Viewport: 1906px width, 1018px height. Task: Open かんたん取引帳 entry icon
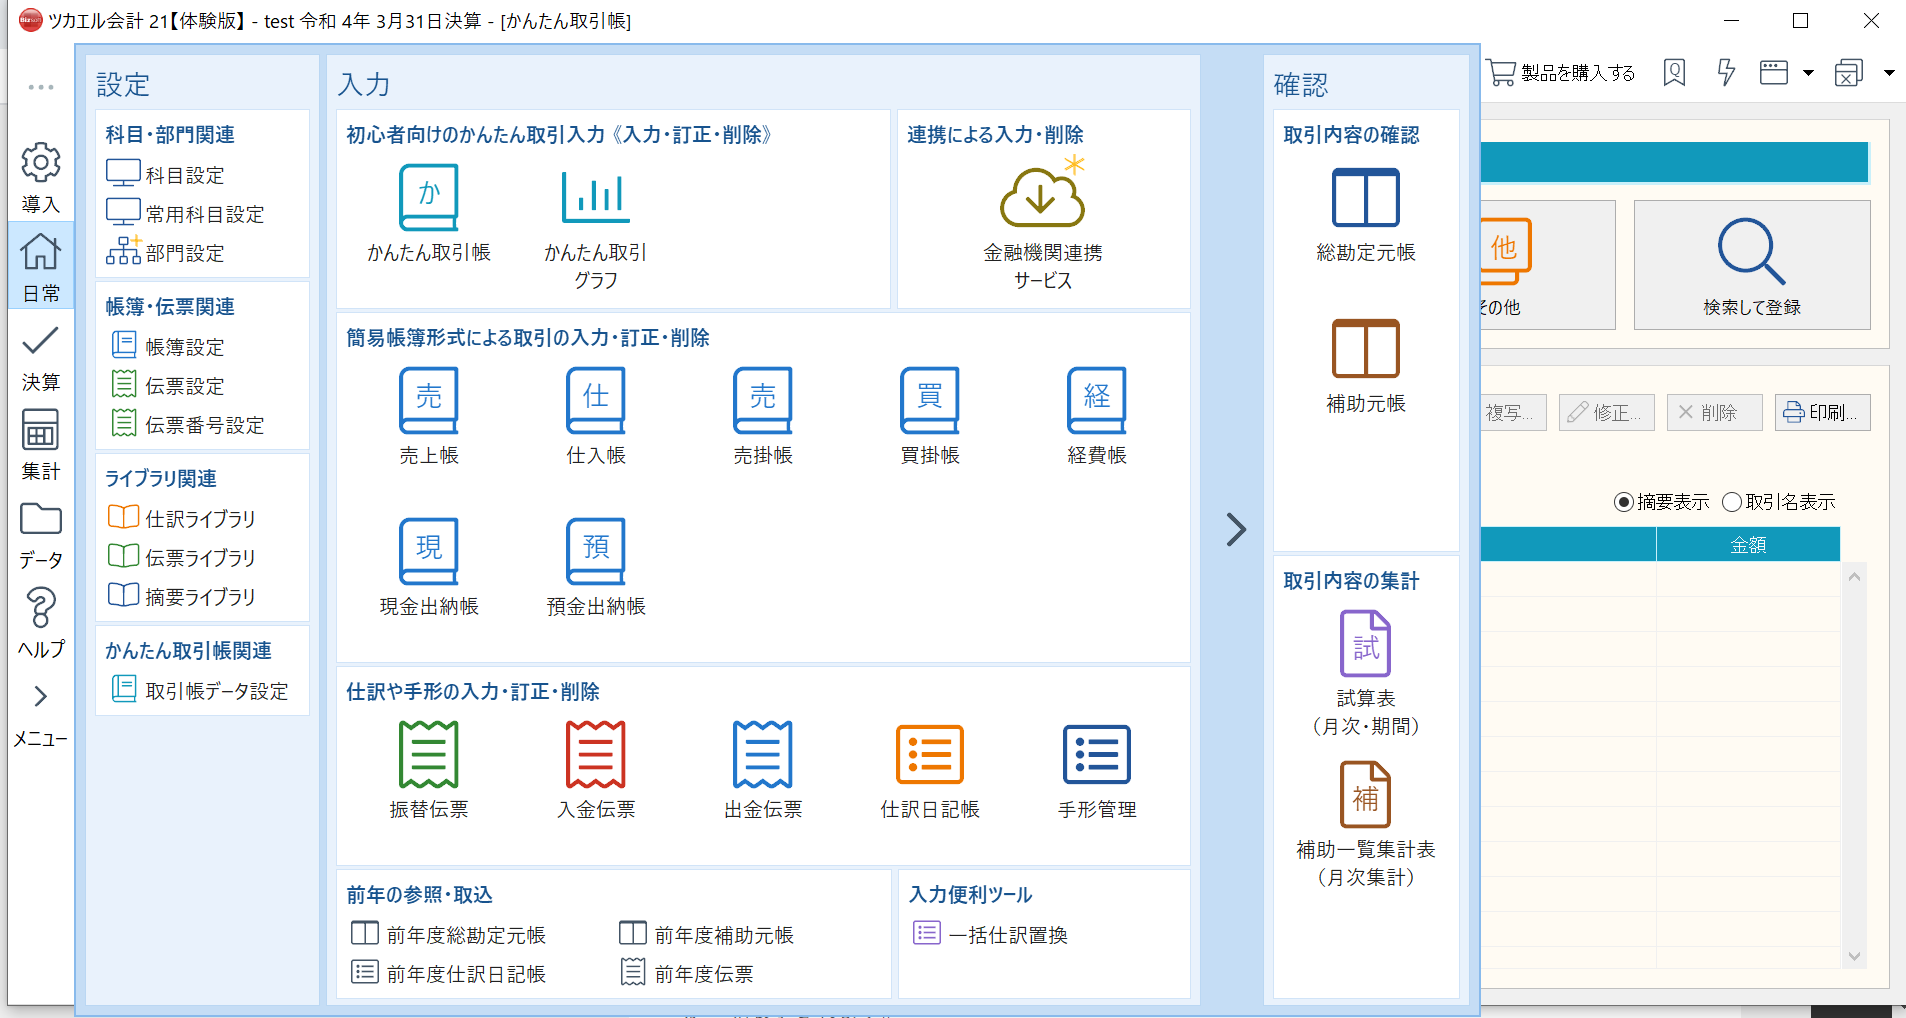[429, 198]
